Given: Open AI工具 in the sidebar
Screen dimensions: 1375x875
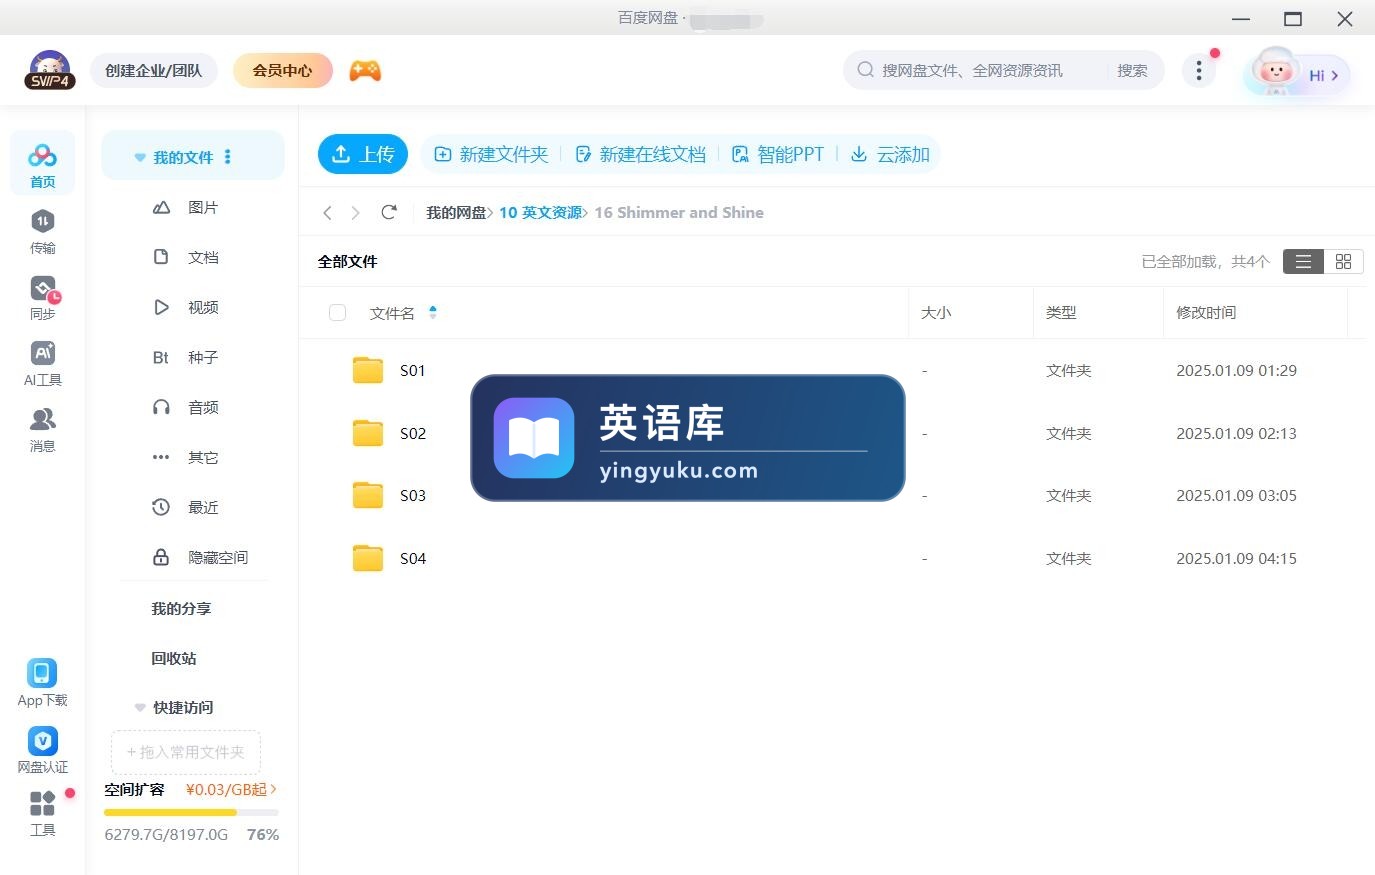Looking at the screenshot, I should coord(42,364).
